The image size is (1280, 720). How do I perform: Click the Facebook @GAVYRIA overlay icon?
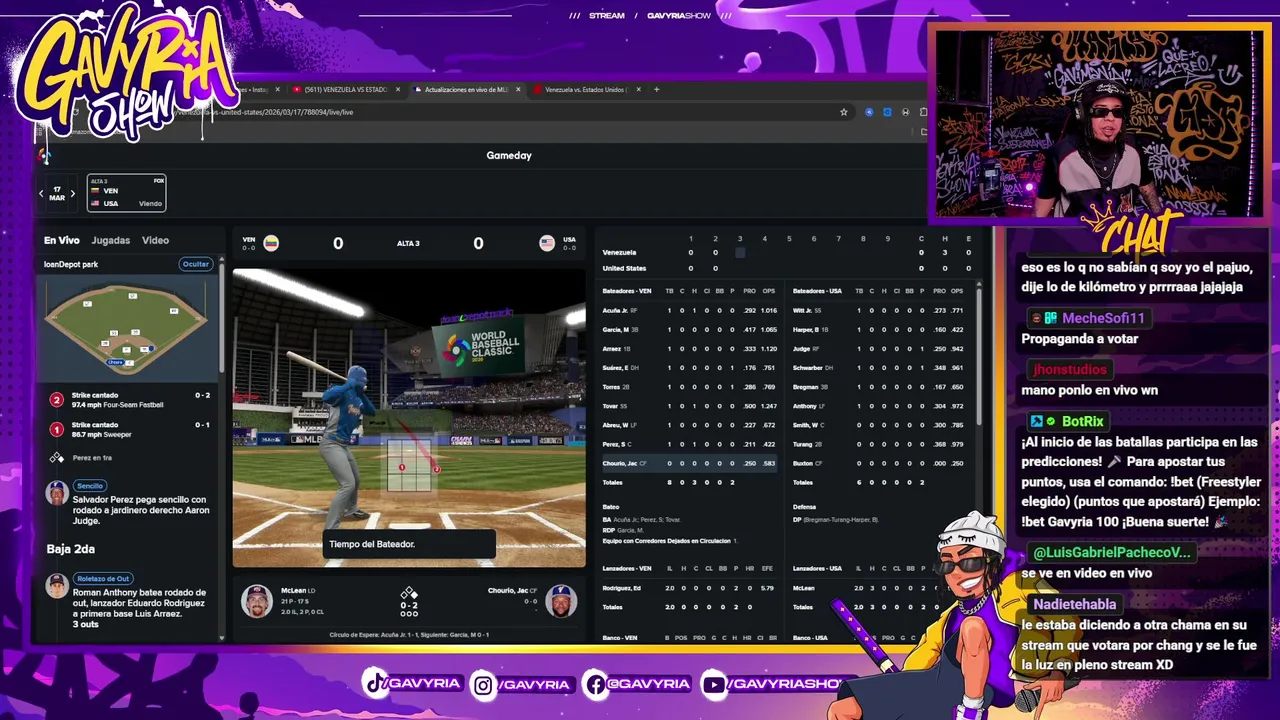coord(595,684)
